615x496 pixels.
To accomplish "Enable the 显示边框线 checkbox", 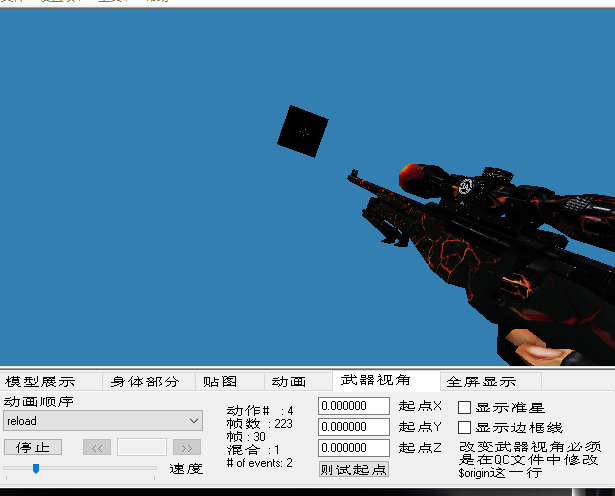I will (464, 427).
